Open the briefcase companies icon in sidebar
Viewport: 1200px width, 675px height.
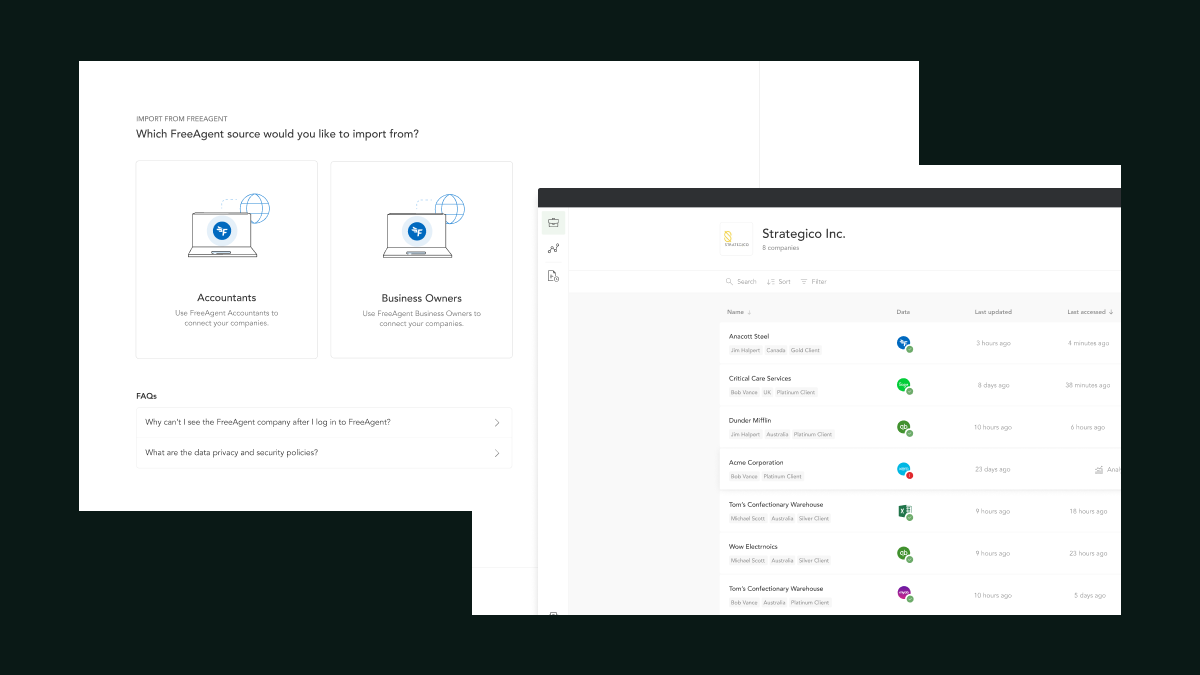click(x=553, y=222)
